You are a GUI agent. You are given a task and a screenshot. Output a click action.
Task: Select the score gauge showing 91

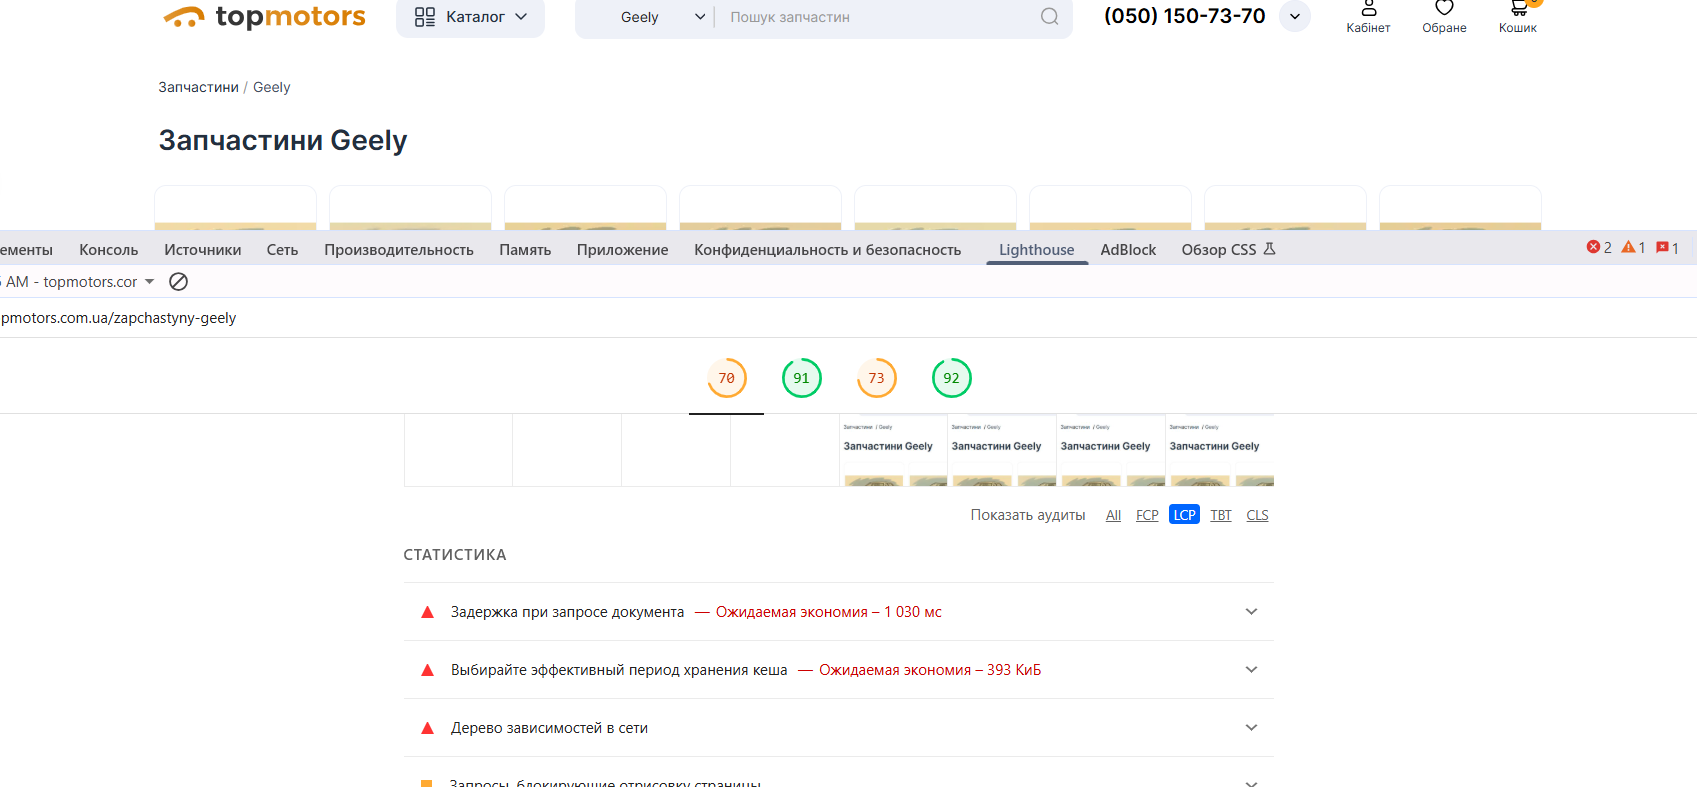click(x=802, y=378)
